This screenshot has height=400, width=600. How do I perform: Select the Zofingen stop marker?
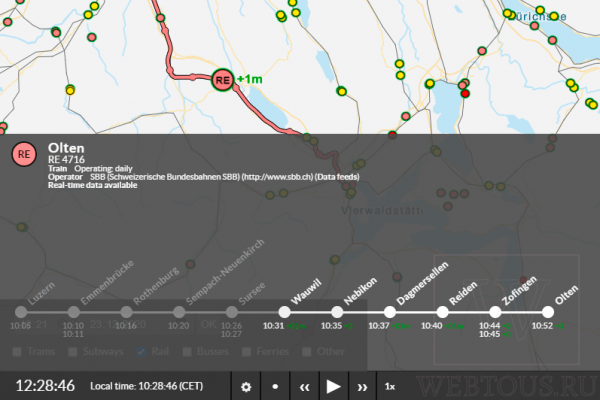495,312
